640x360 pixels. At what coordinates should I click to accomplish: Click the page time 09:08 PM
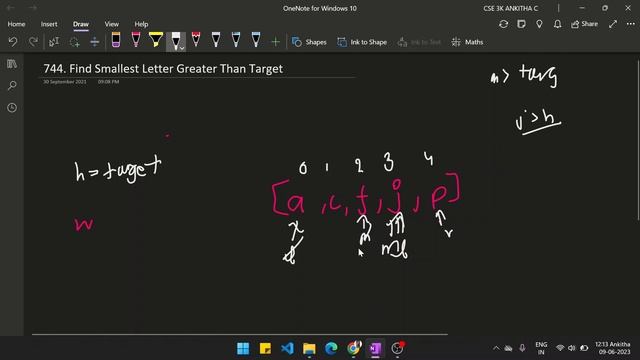coord(108,82)
